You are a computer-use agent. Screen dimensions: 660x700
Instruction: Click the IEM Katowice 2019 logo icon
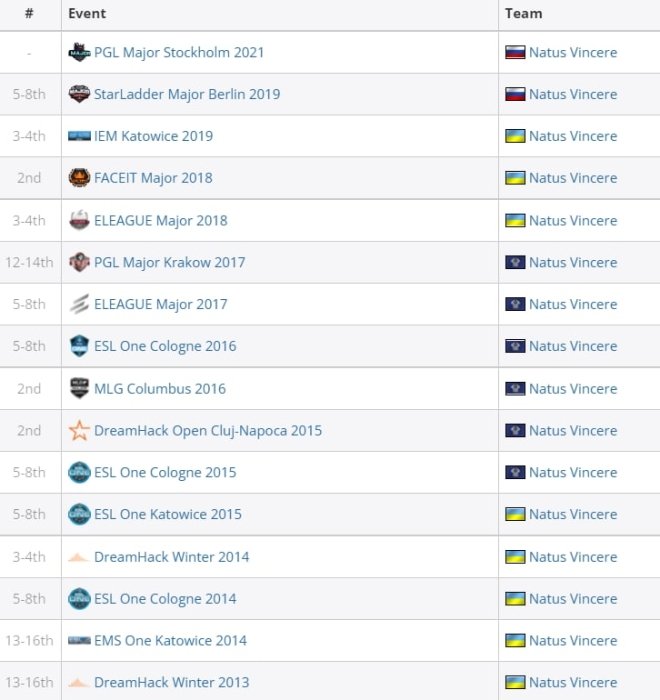79,136
